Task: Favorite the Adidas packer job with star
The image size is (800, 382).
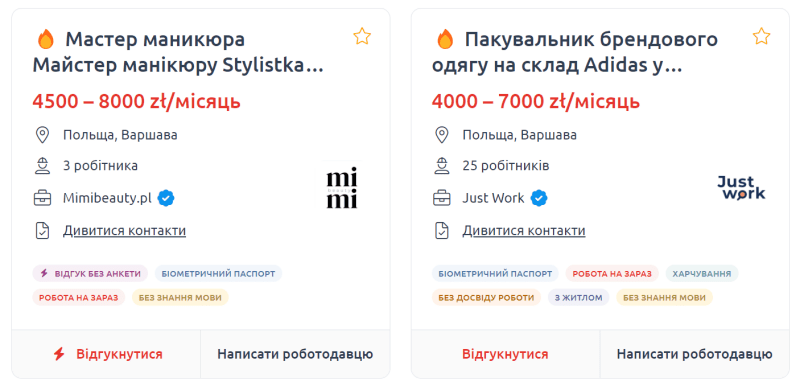Action: 761,37
